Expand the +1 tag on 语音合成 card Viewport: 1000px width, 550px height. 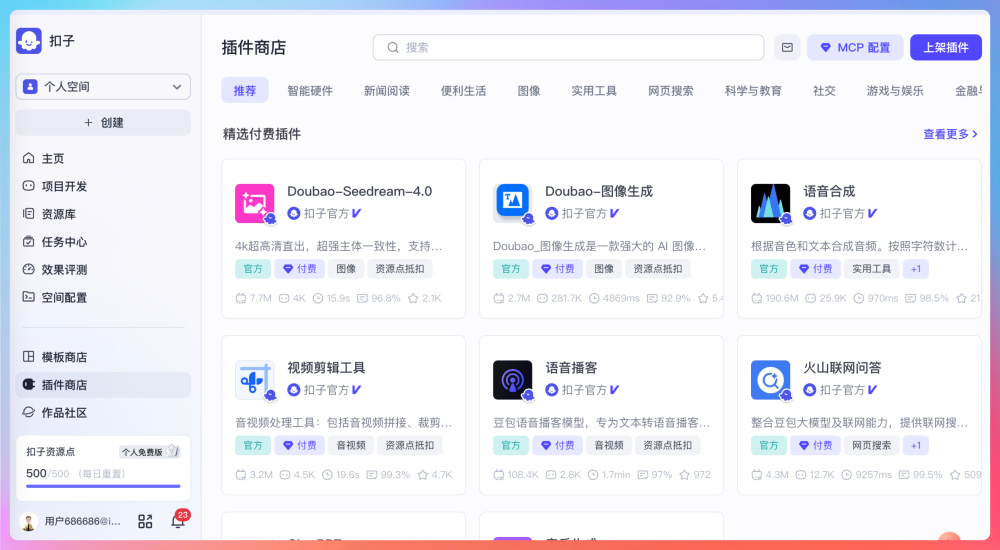915,269
